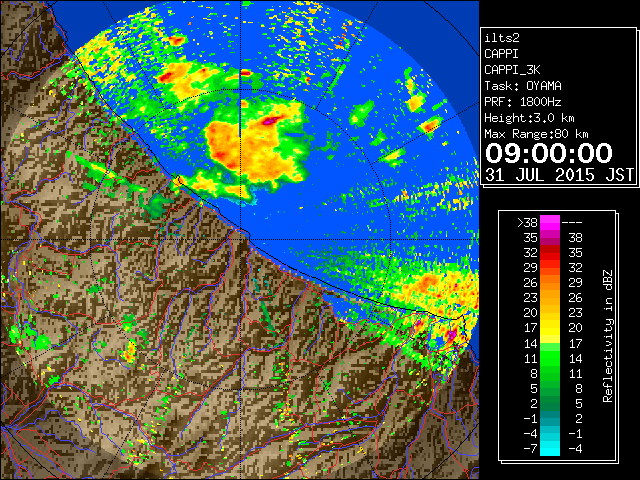
Task: Click the red swatch on the reflectivity scale
Action: (550, 253)
